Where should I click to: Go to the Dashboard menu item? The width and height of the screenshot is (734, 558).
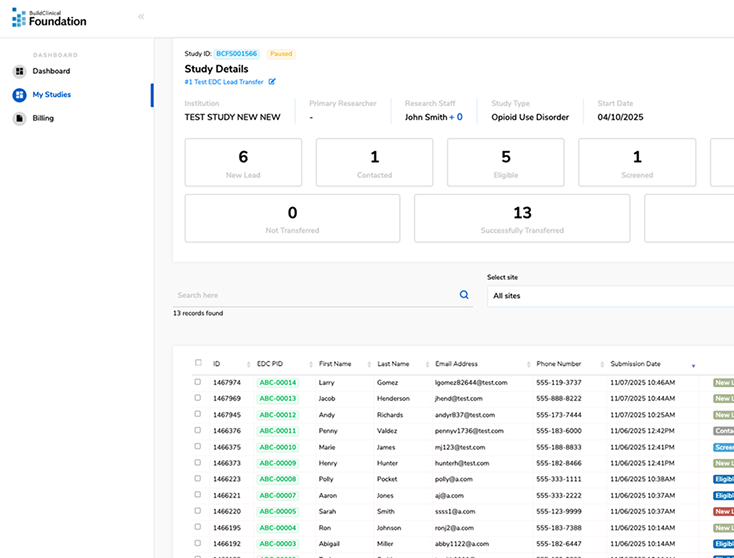(51, 71)
